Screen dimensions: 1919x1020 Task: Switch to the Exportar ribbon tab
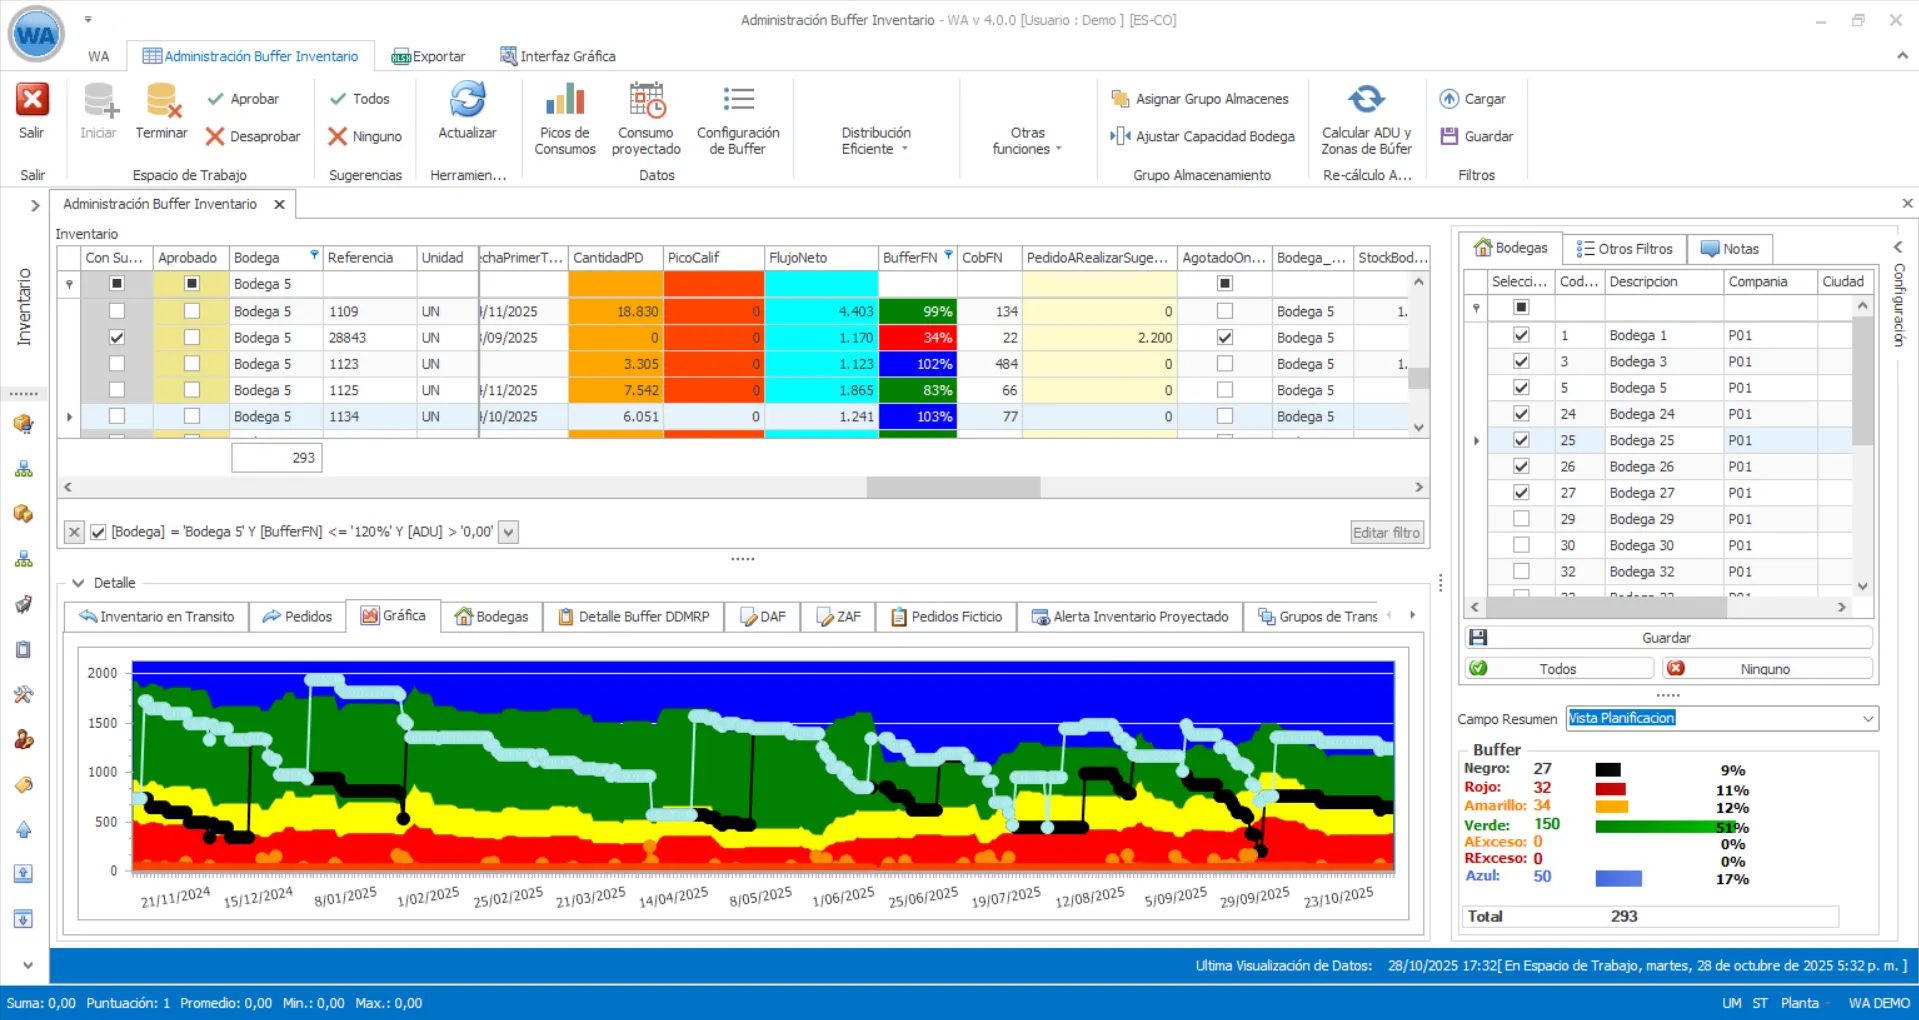[429, 56]
